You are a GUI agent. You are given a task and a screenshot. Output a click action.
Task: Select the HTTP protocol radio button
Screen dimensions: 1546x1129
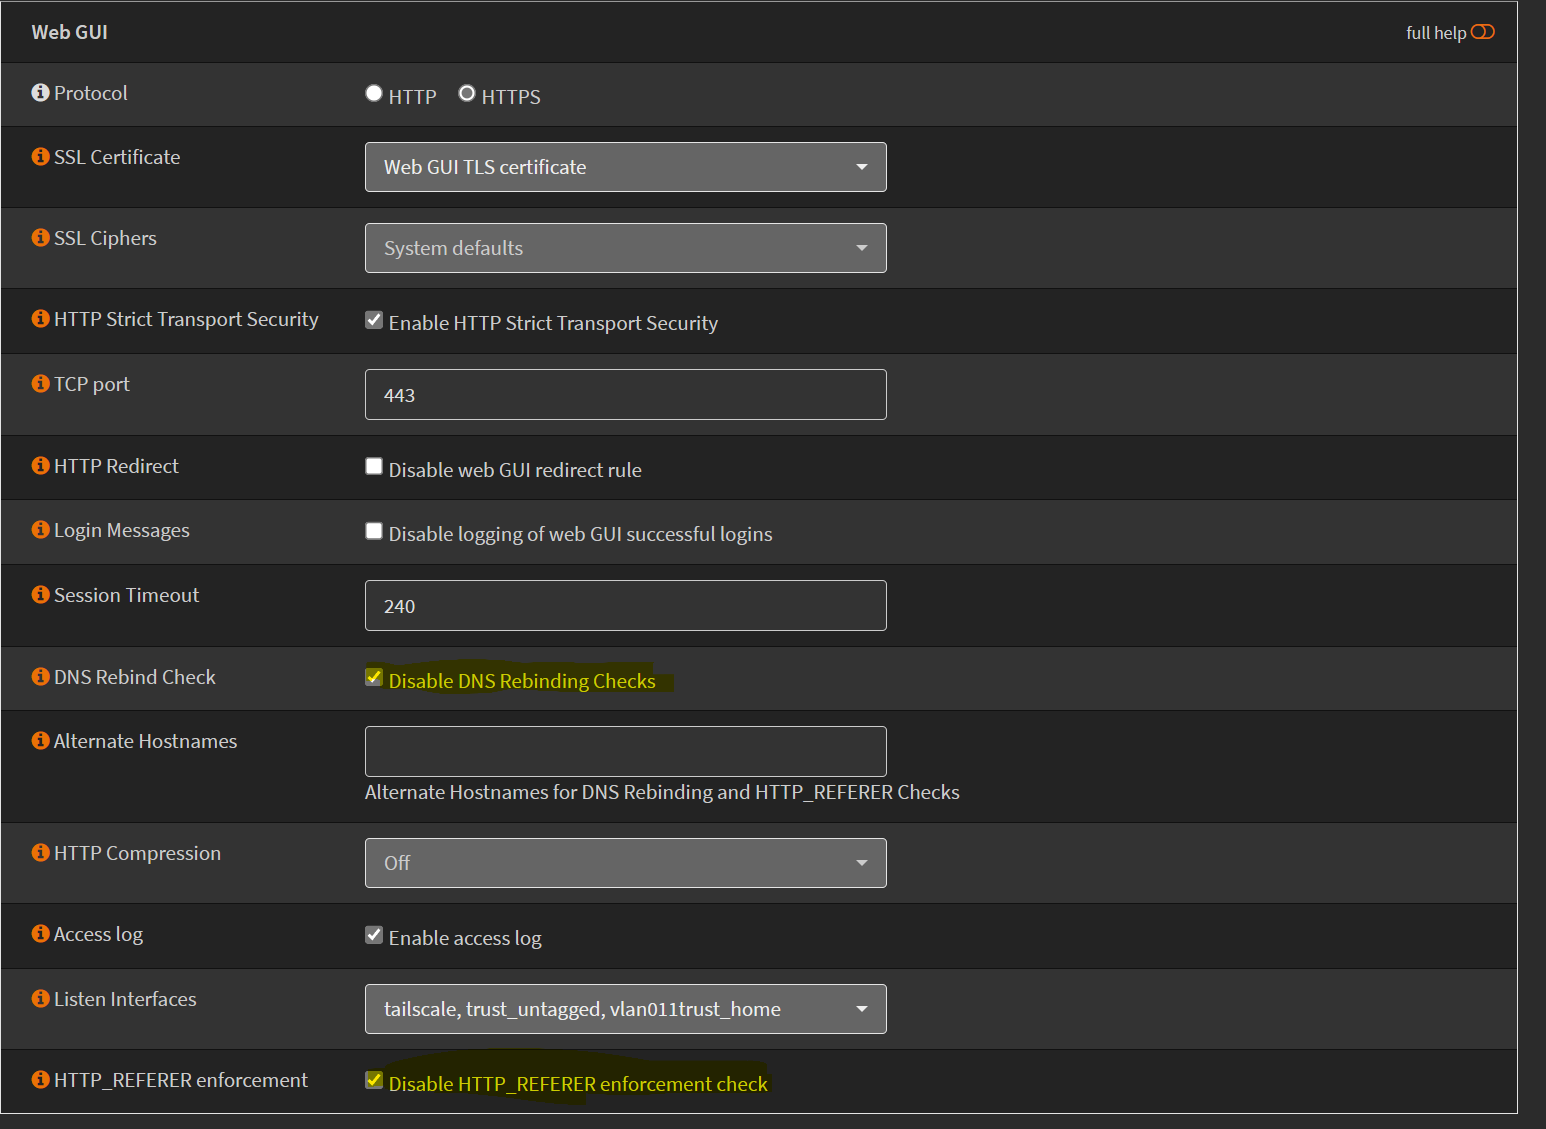coord(373,93)
